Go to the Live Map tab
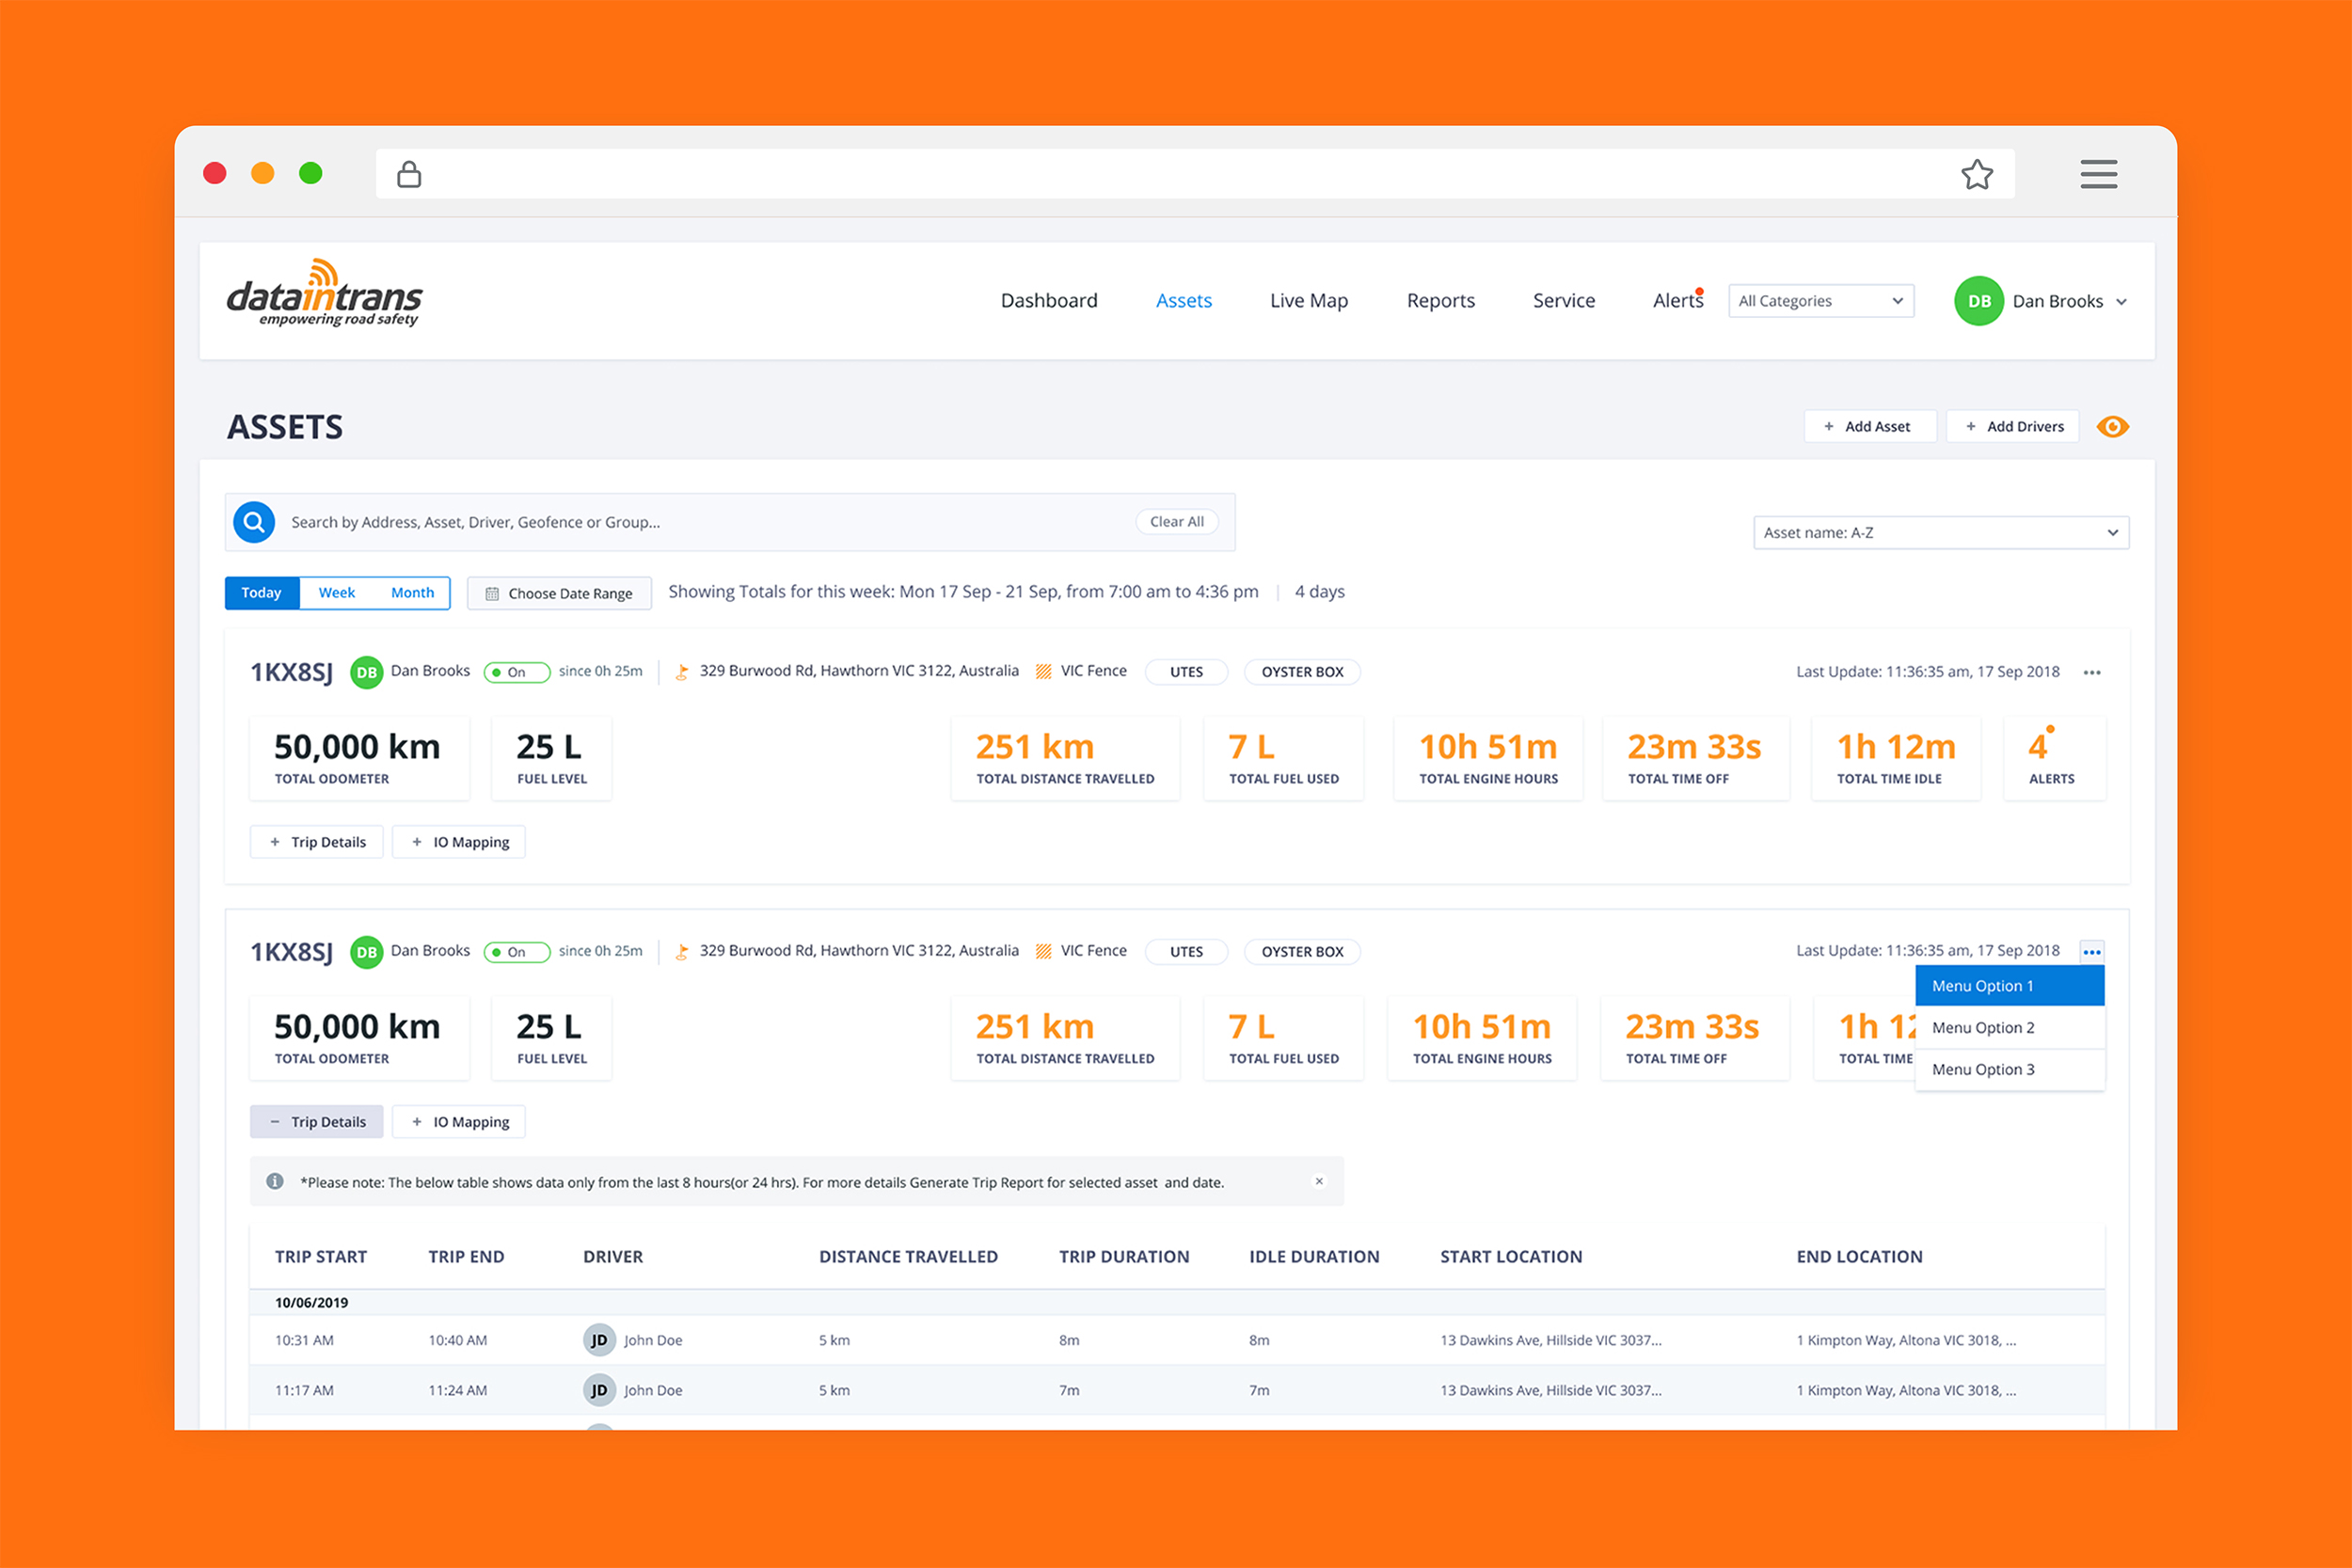This screenshot has height=1568, width=2352. [1308, 301]
